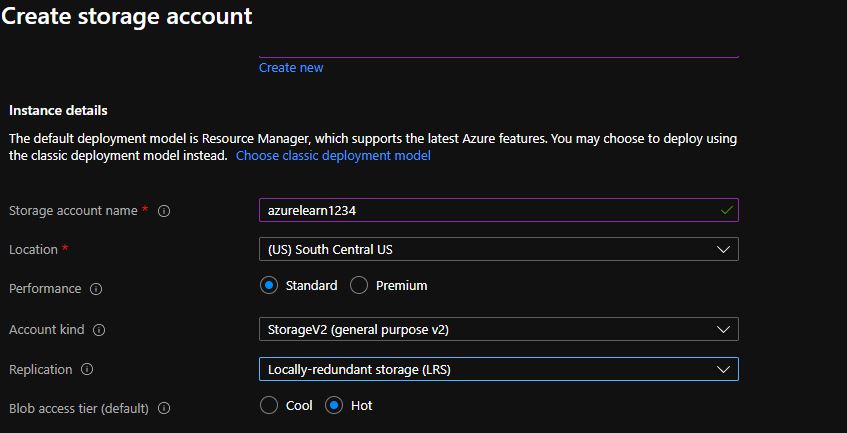Click info icon beside Storage account name
The height and width of the screenshot is (433, 847).
pyautogui.click(x=164, y=211)
